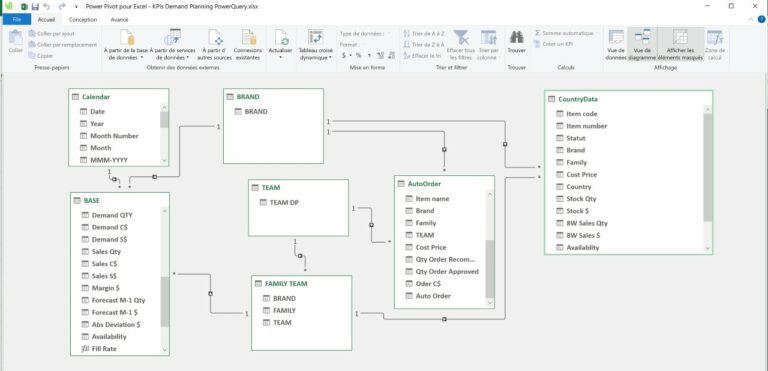Toggle Zone de calcul
This screenshot has height=371, width=768.
(x=715, y=45)
